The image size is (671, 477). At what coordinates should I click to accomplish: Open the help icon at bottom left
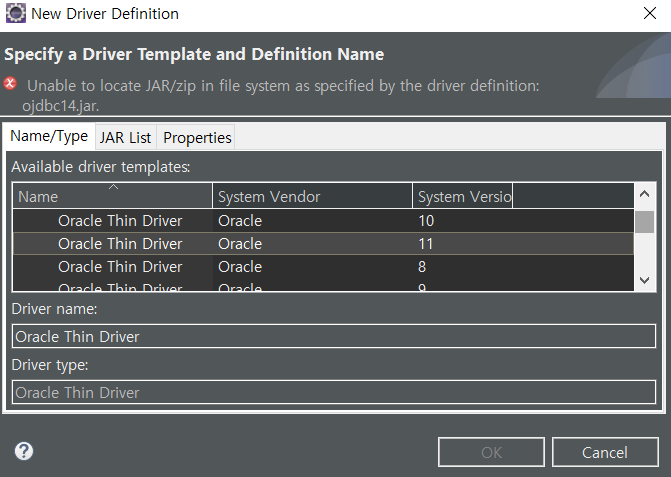[x=24, y=451]
